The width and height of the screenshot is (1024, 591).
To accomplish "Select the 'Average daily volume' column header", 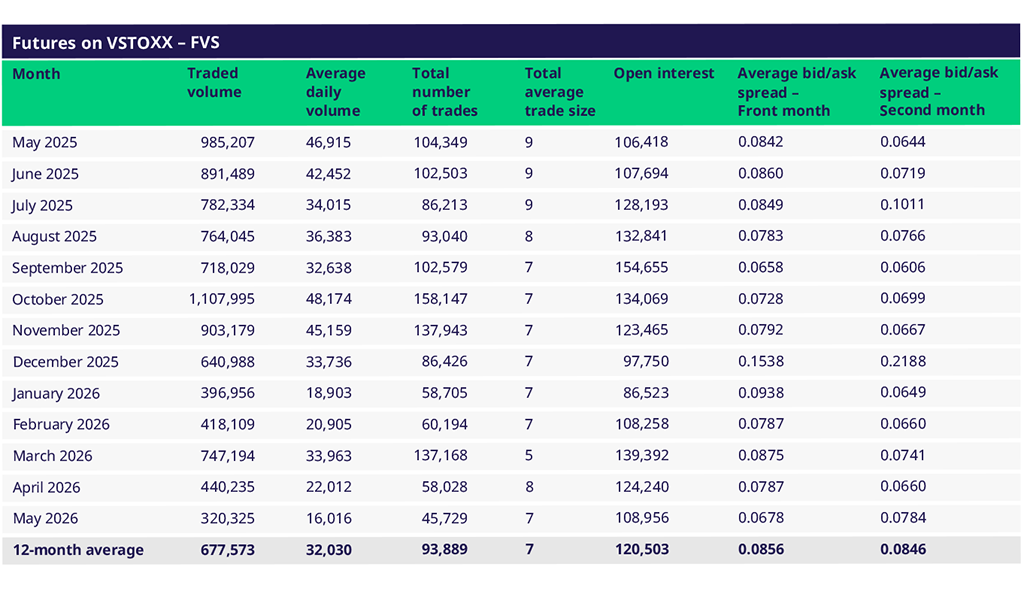I will 336,92.
